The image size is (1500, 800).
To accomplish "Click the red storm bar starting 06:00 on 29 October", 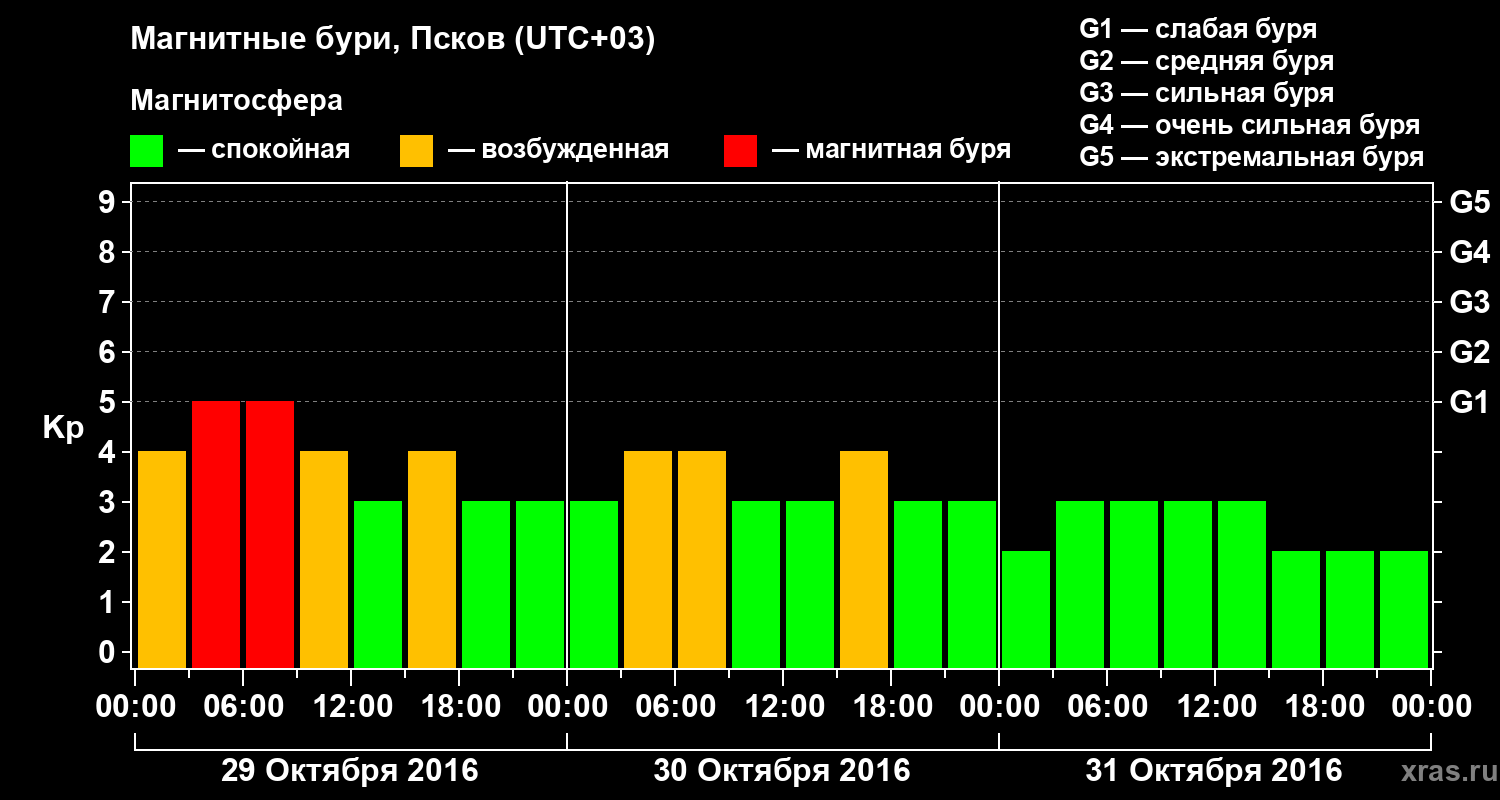I will [270, 534].
